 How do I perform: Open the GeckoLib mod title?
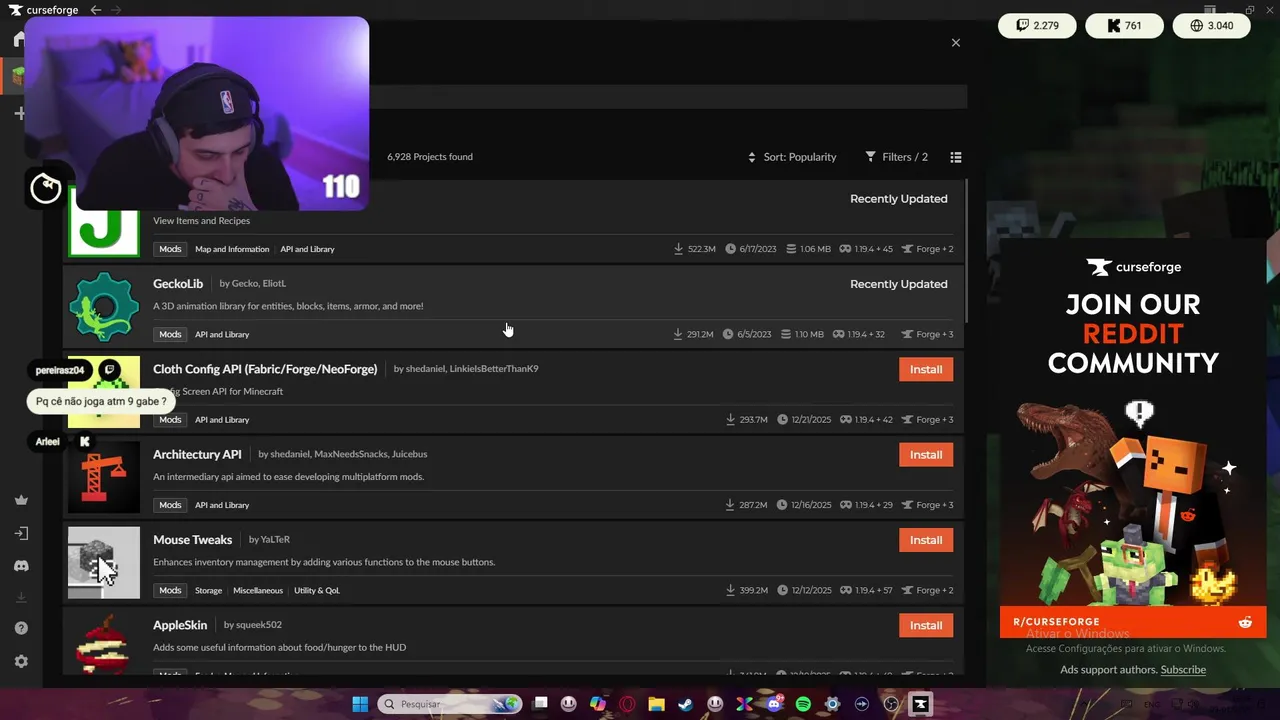coord(178,284)
